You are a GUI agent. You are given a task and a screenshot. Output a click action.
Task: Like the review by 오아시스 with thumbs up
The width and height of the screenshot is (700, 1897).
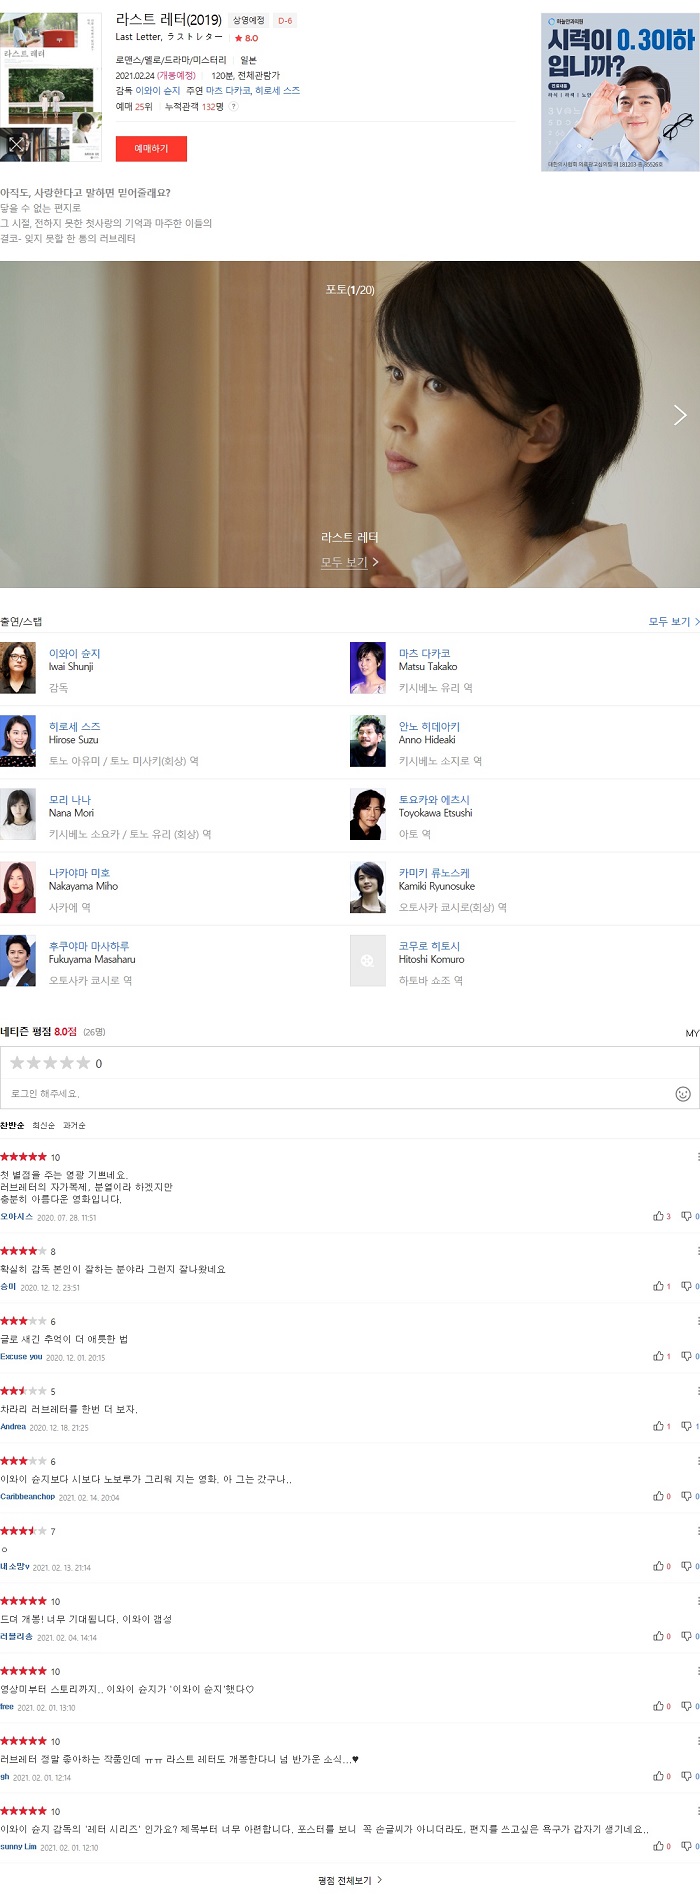[658, 1216]
